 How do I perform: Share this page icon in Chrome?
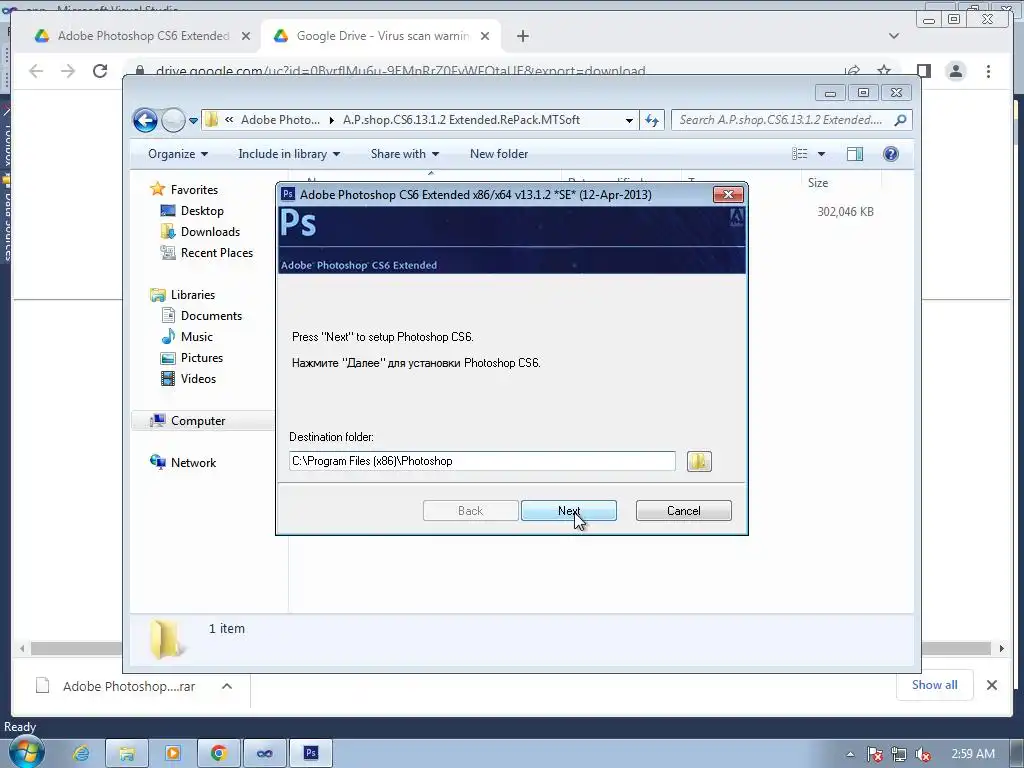(x=852, y=71)
